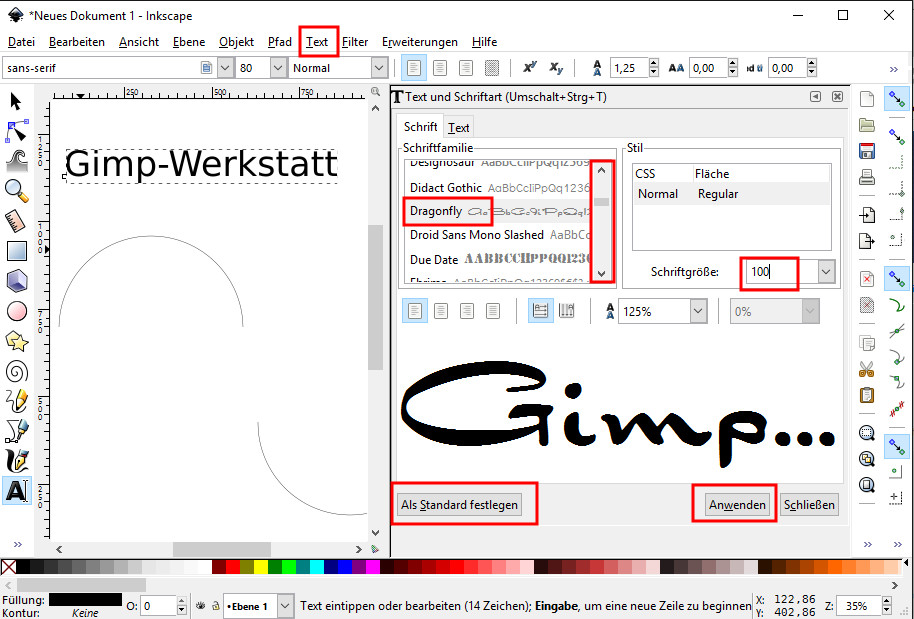Open line spacing 125% dropdown
This screenshot has height=619, width=914.
pos(698,311)
